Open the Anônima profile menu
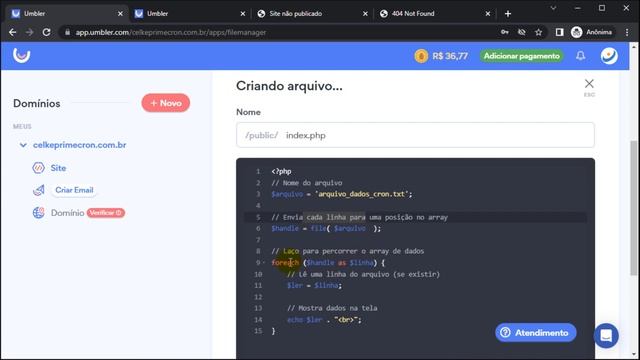The width and height of the screenshot is (640, 360). pos(591,32)
